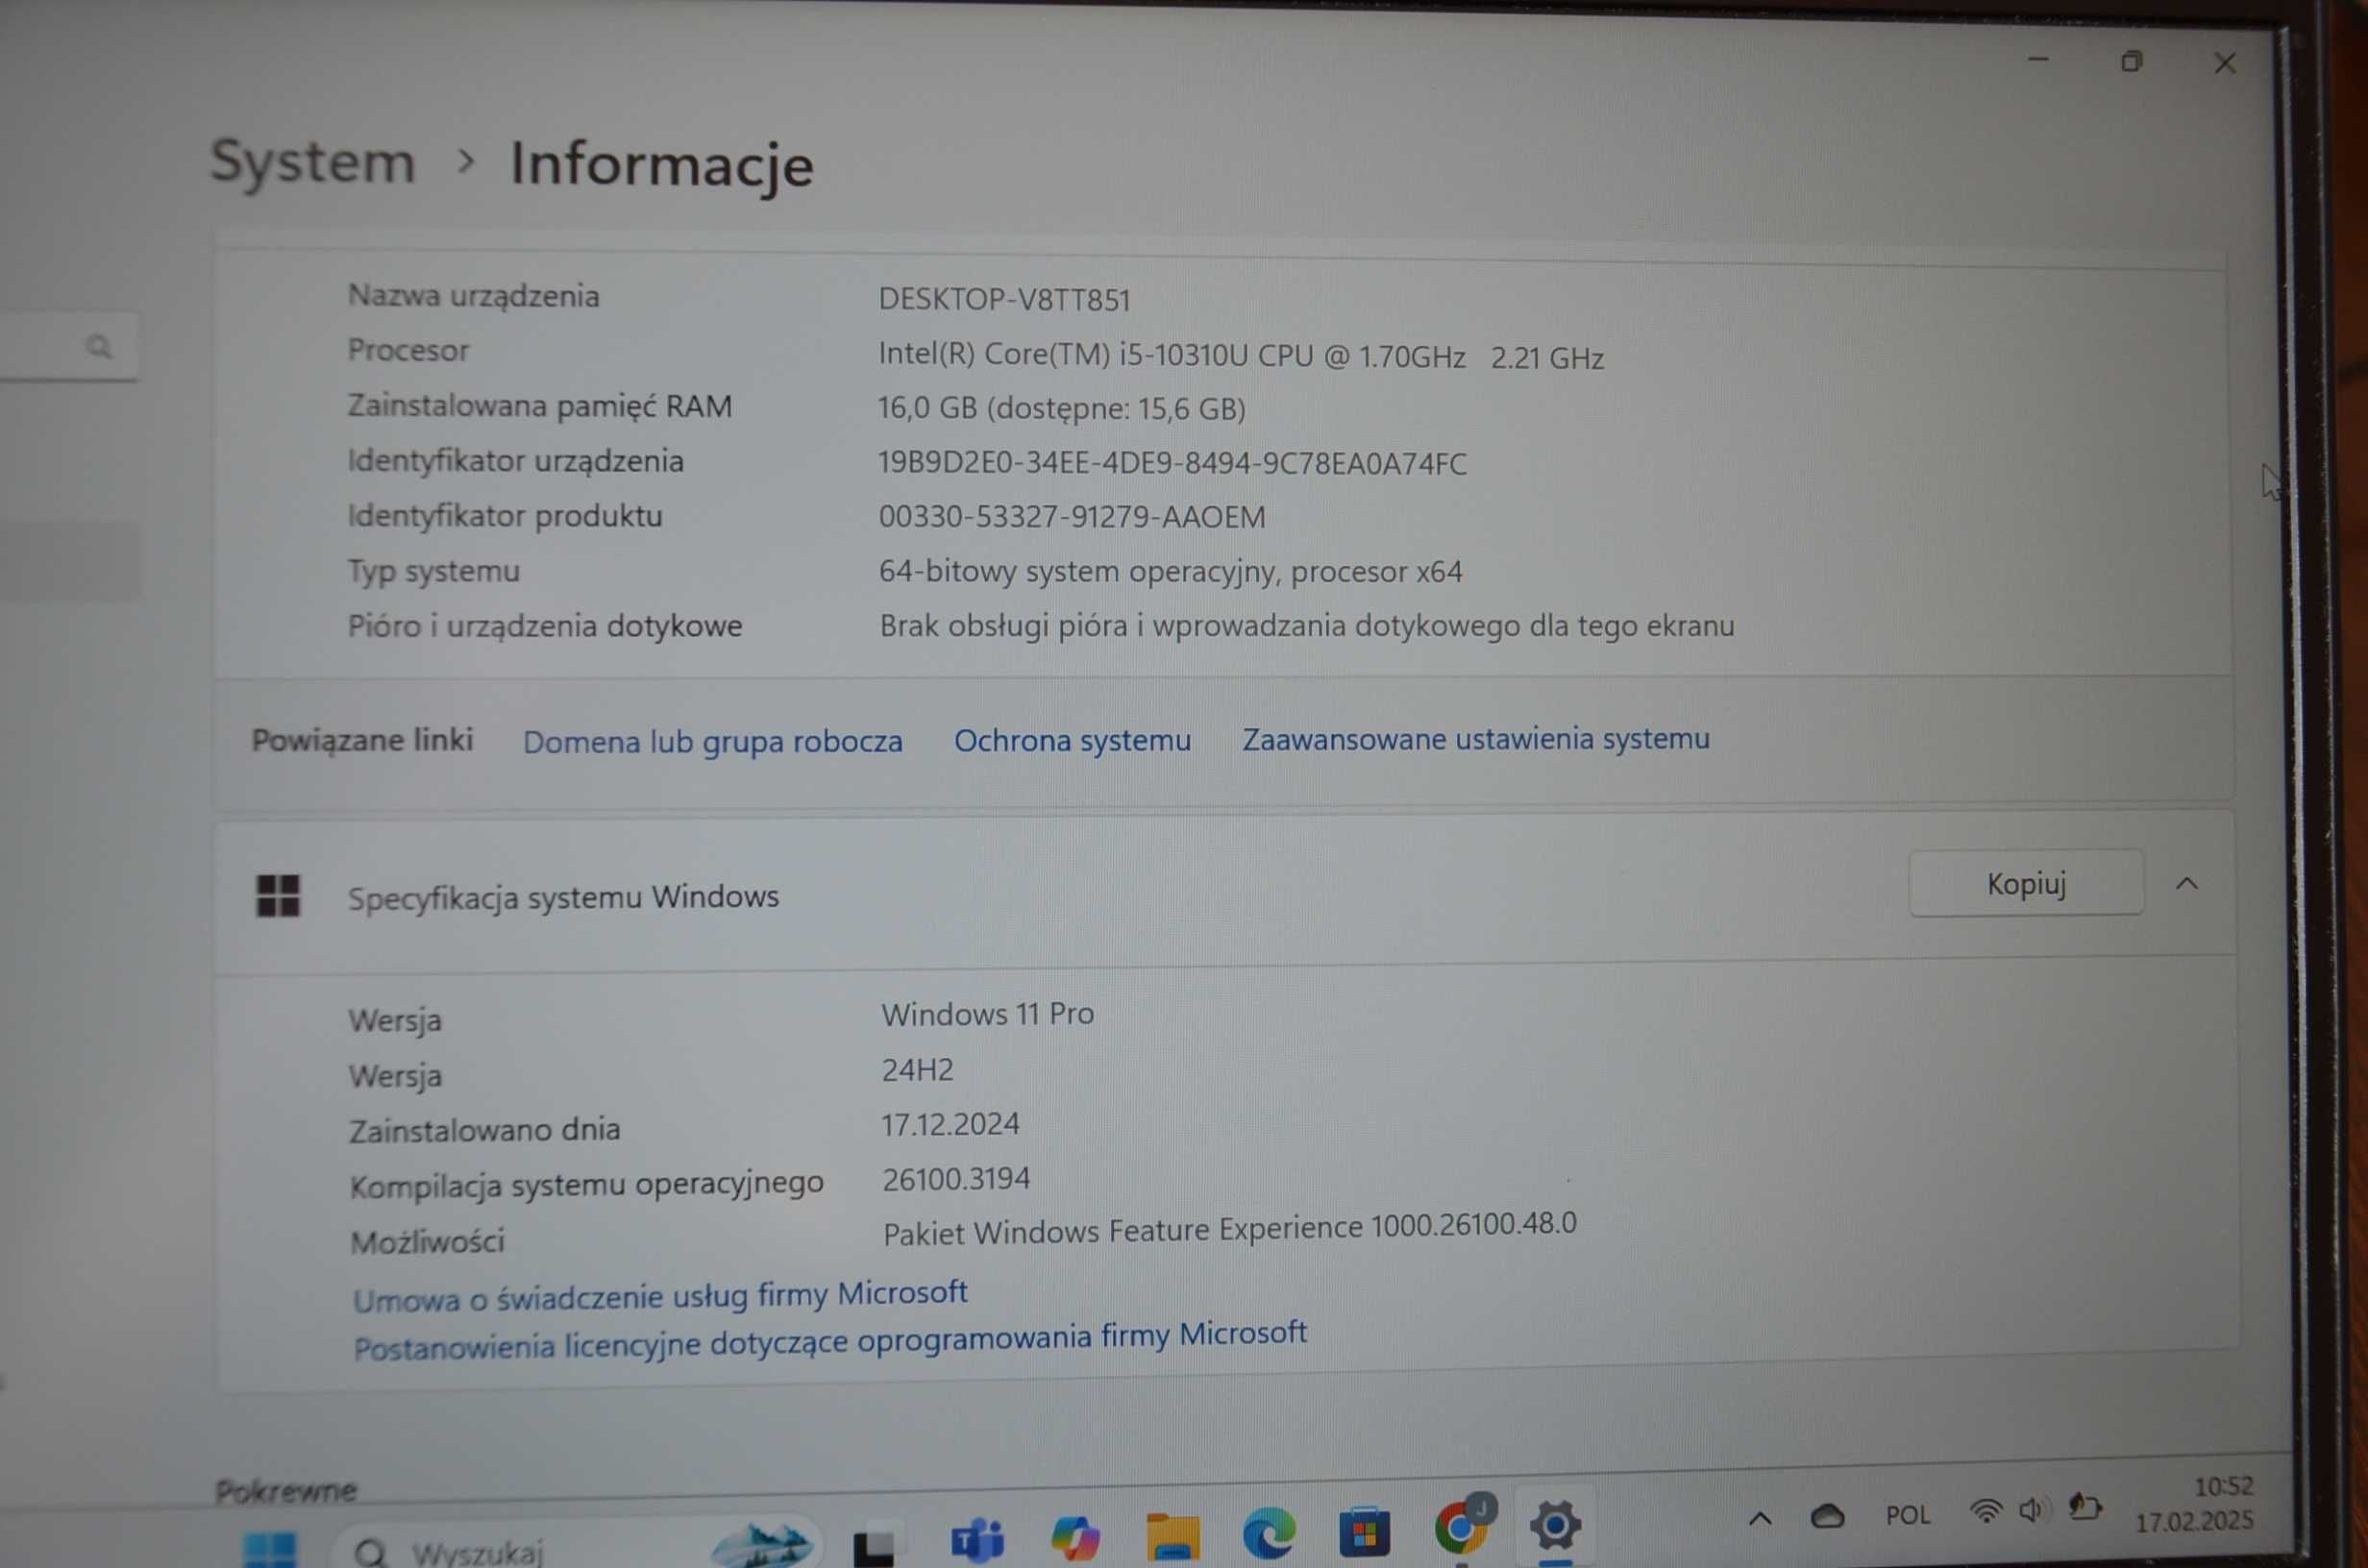The image size is (2368, 1568).
Task: Close the Settings window
Action: (x=2225, y=63)
